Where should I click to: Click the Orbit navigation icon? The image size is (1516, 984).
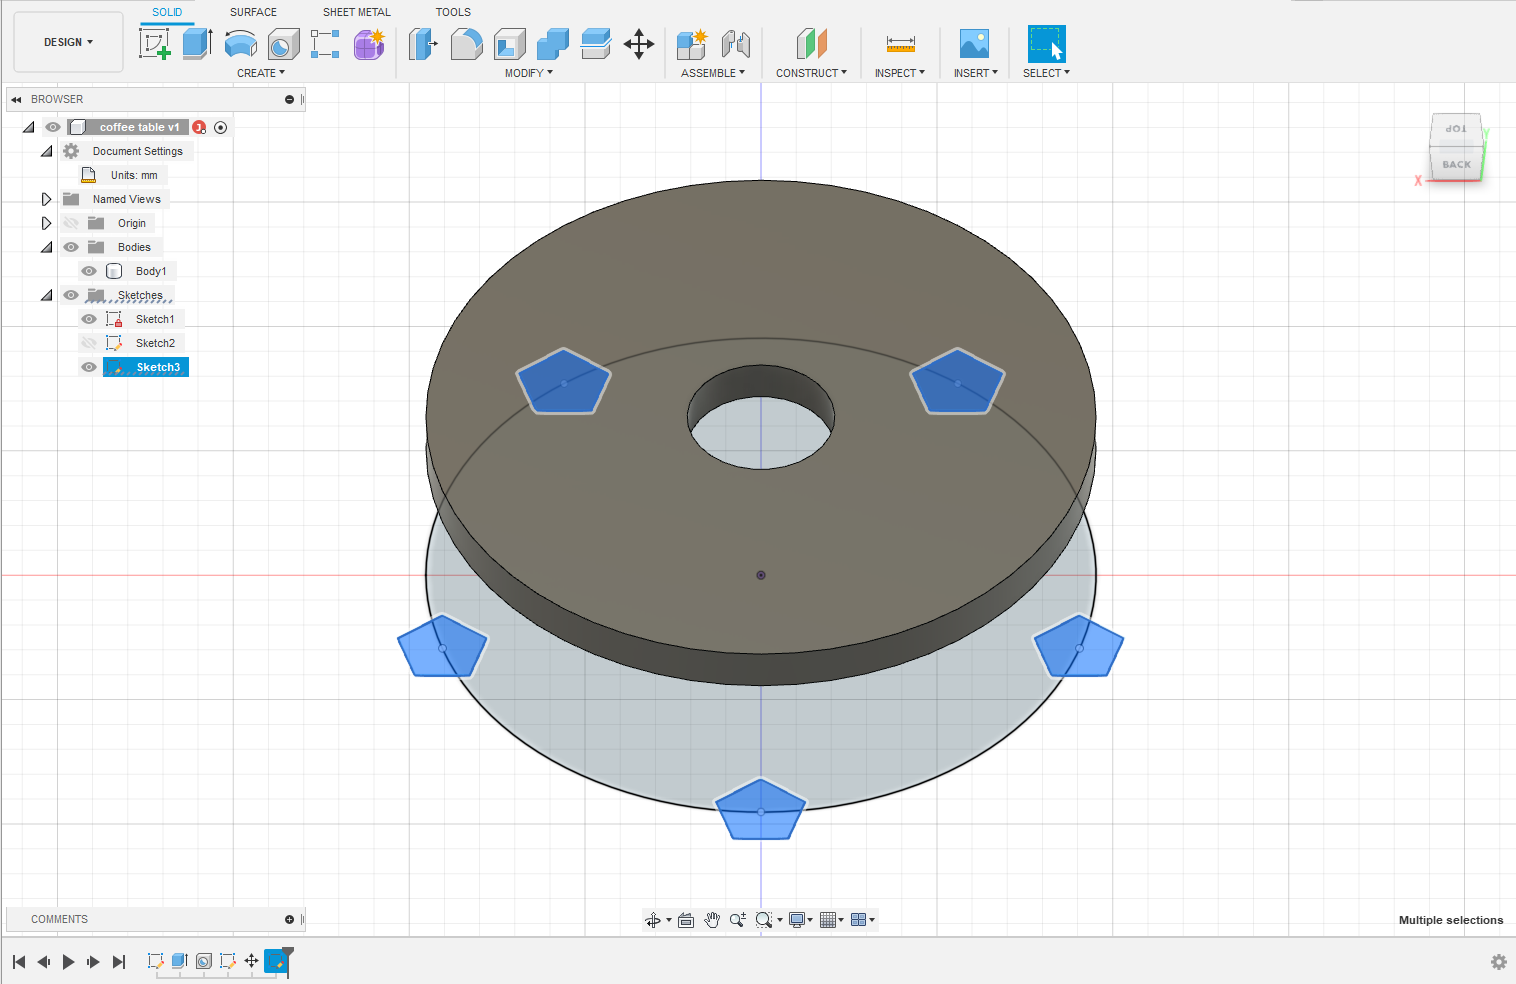653,920
